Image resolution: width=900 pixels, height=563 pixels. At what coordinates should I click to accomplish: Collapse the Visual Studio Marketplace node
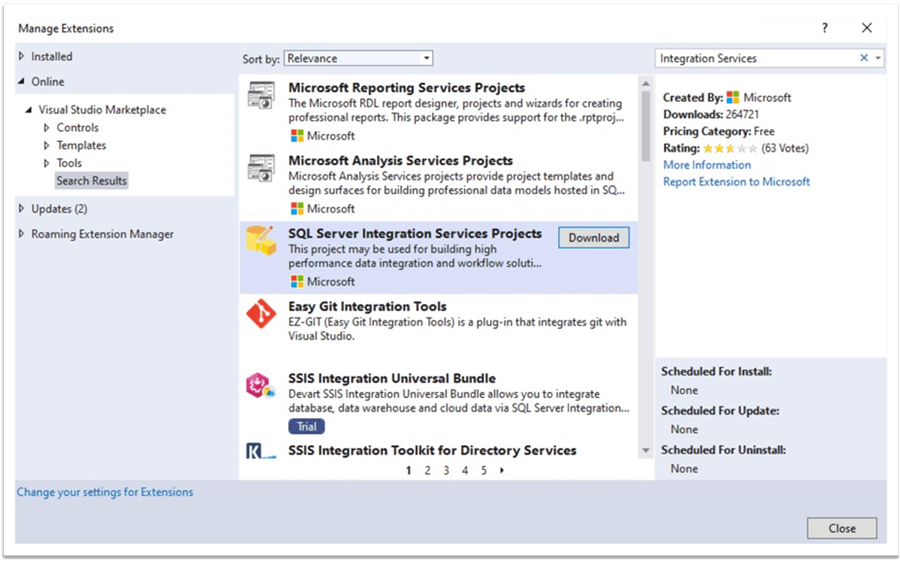point(29,110)
